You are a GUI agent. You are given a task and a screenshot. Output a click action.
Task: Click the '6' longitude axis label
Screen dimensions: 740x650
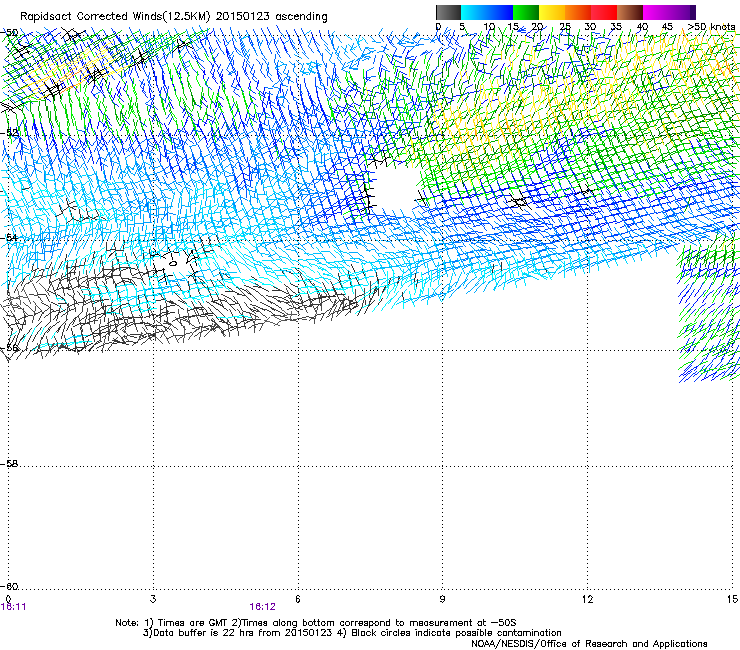(x=298, y=599)
